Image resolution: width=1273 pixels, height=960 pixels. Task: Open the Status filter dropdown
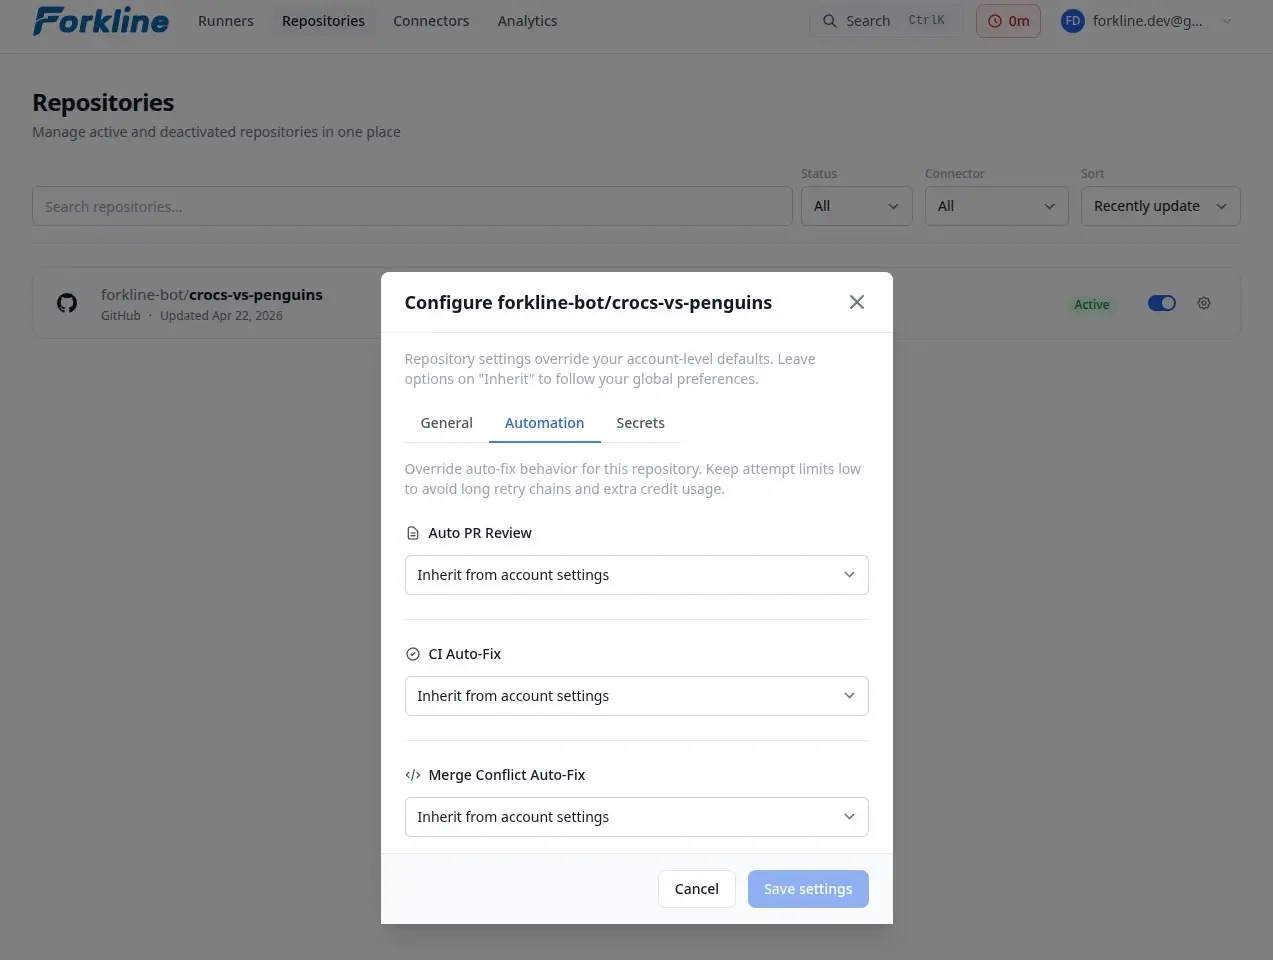[856, 206]
